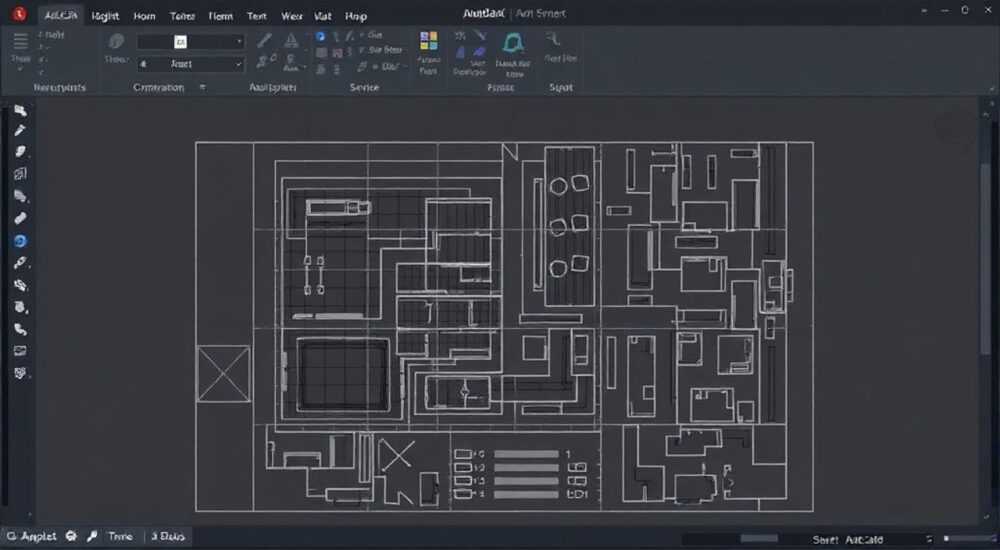
Task: Select the eraser-like tool in left sidebar
Action: point(20,218)
